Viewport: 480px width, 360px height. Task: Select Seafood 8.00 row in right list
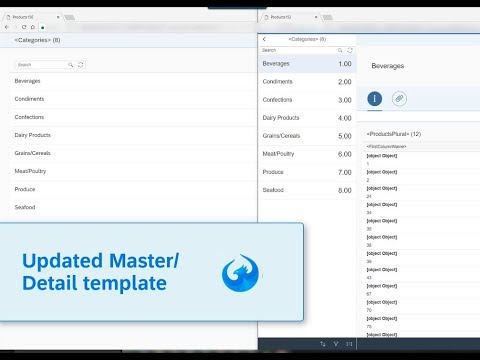click(x=307, y=190)
